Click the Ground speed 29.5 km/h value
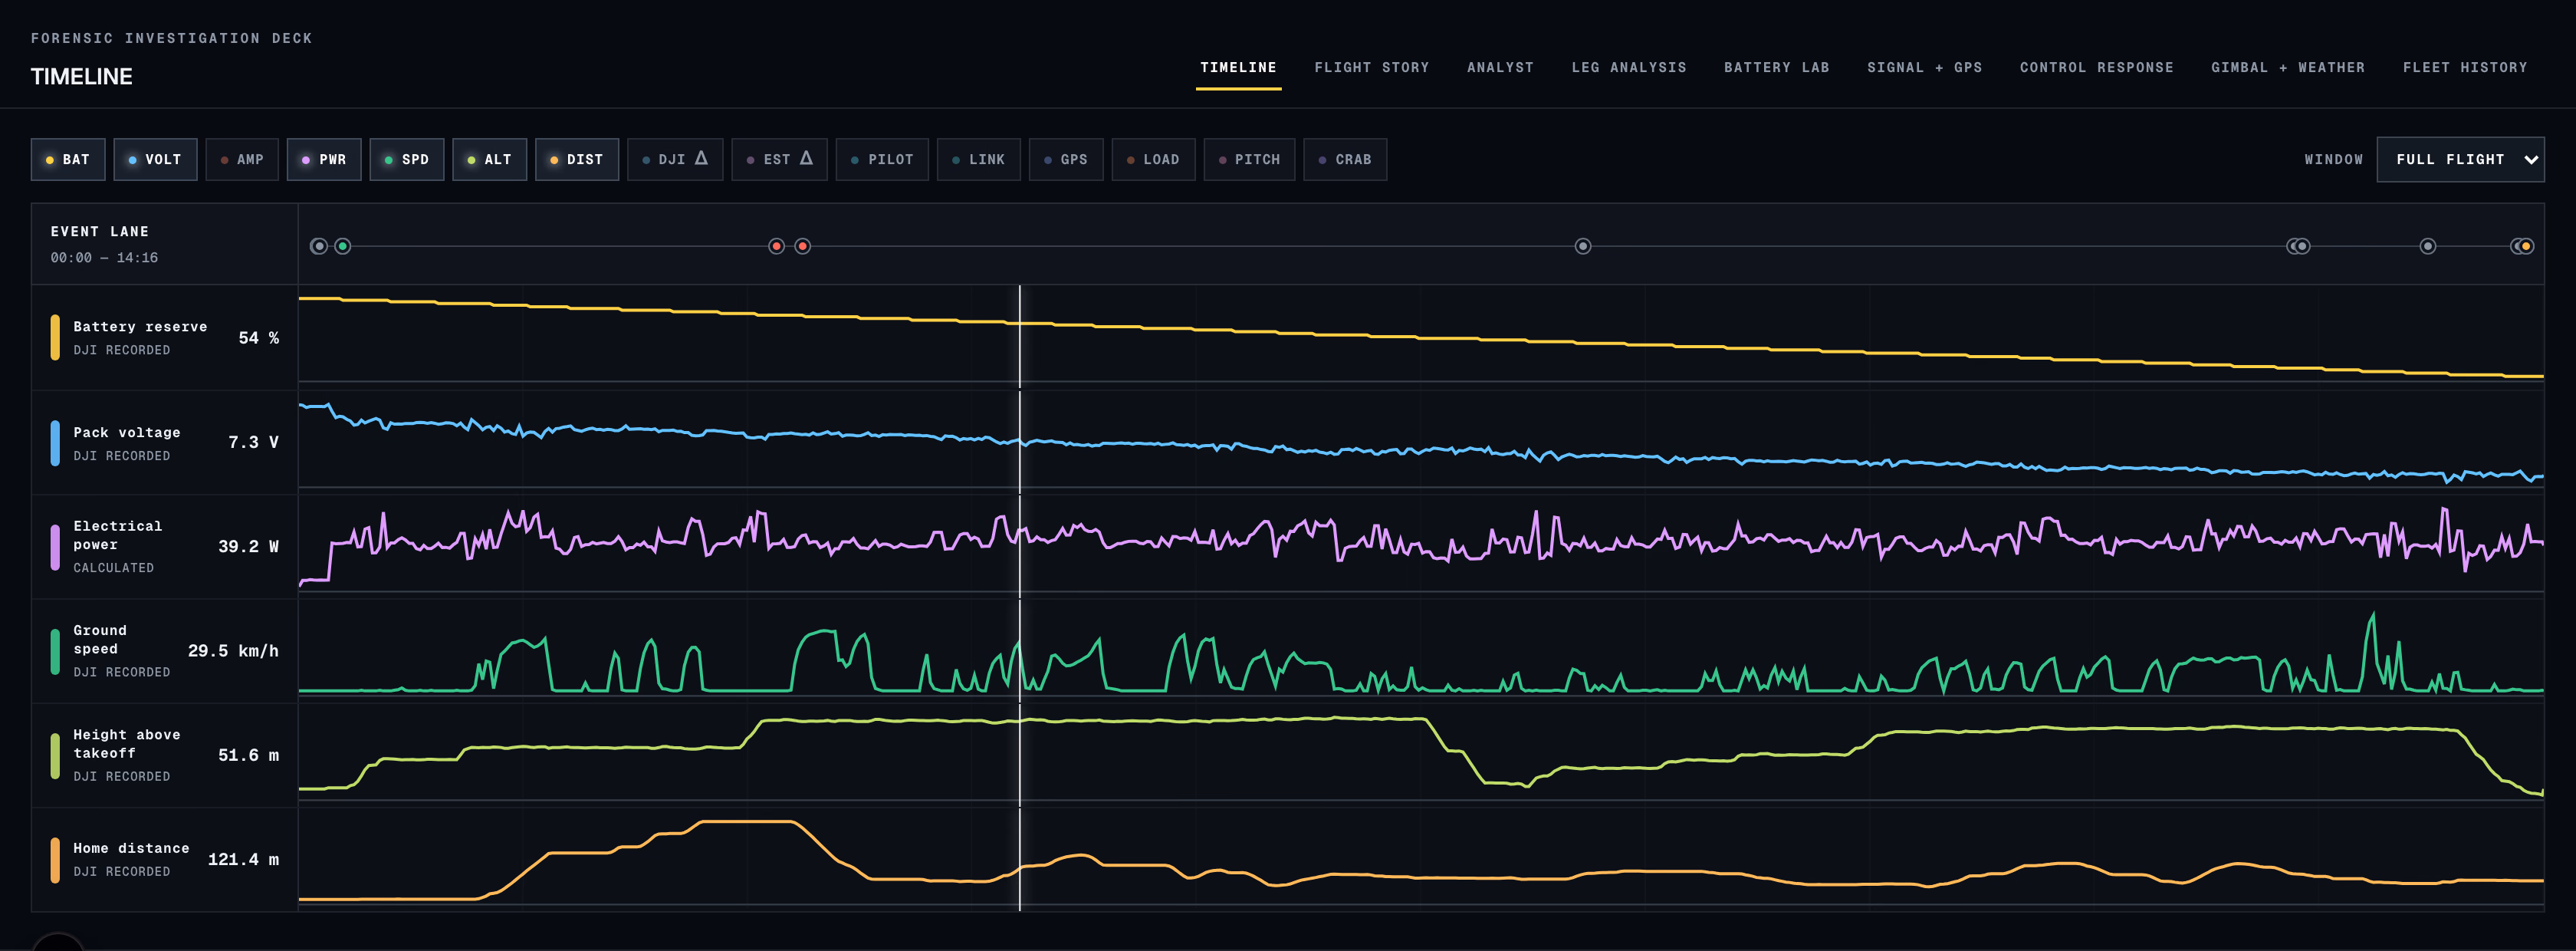The width and height of the screenshot is (2576, 951). pyautogui.click(x=233, y=651)
